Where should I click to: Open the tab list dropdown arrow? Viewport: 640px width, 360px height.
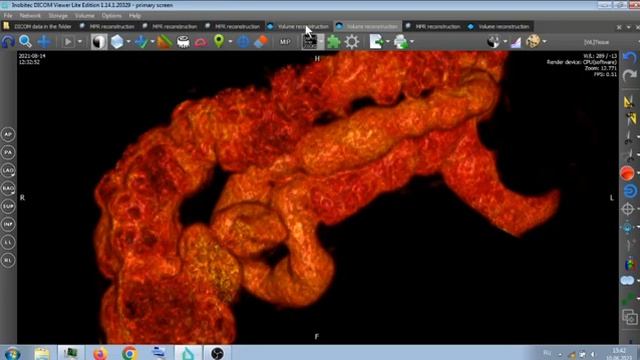point(628,27)
